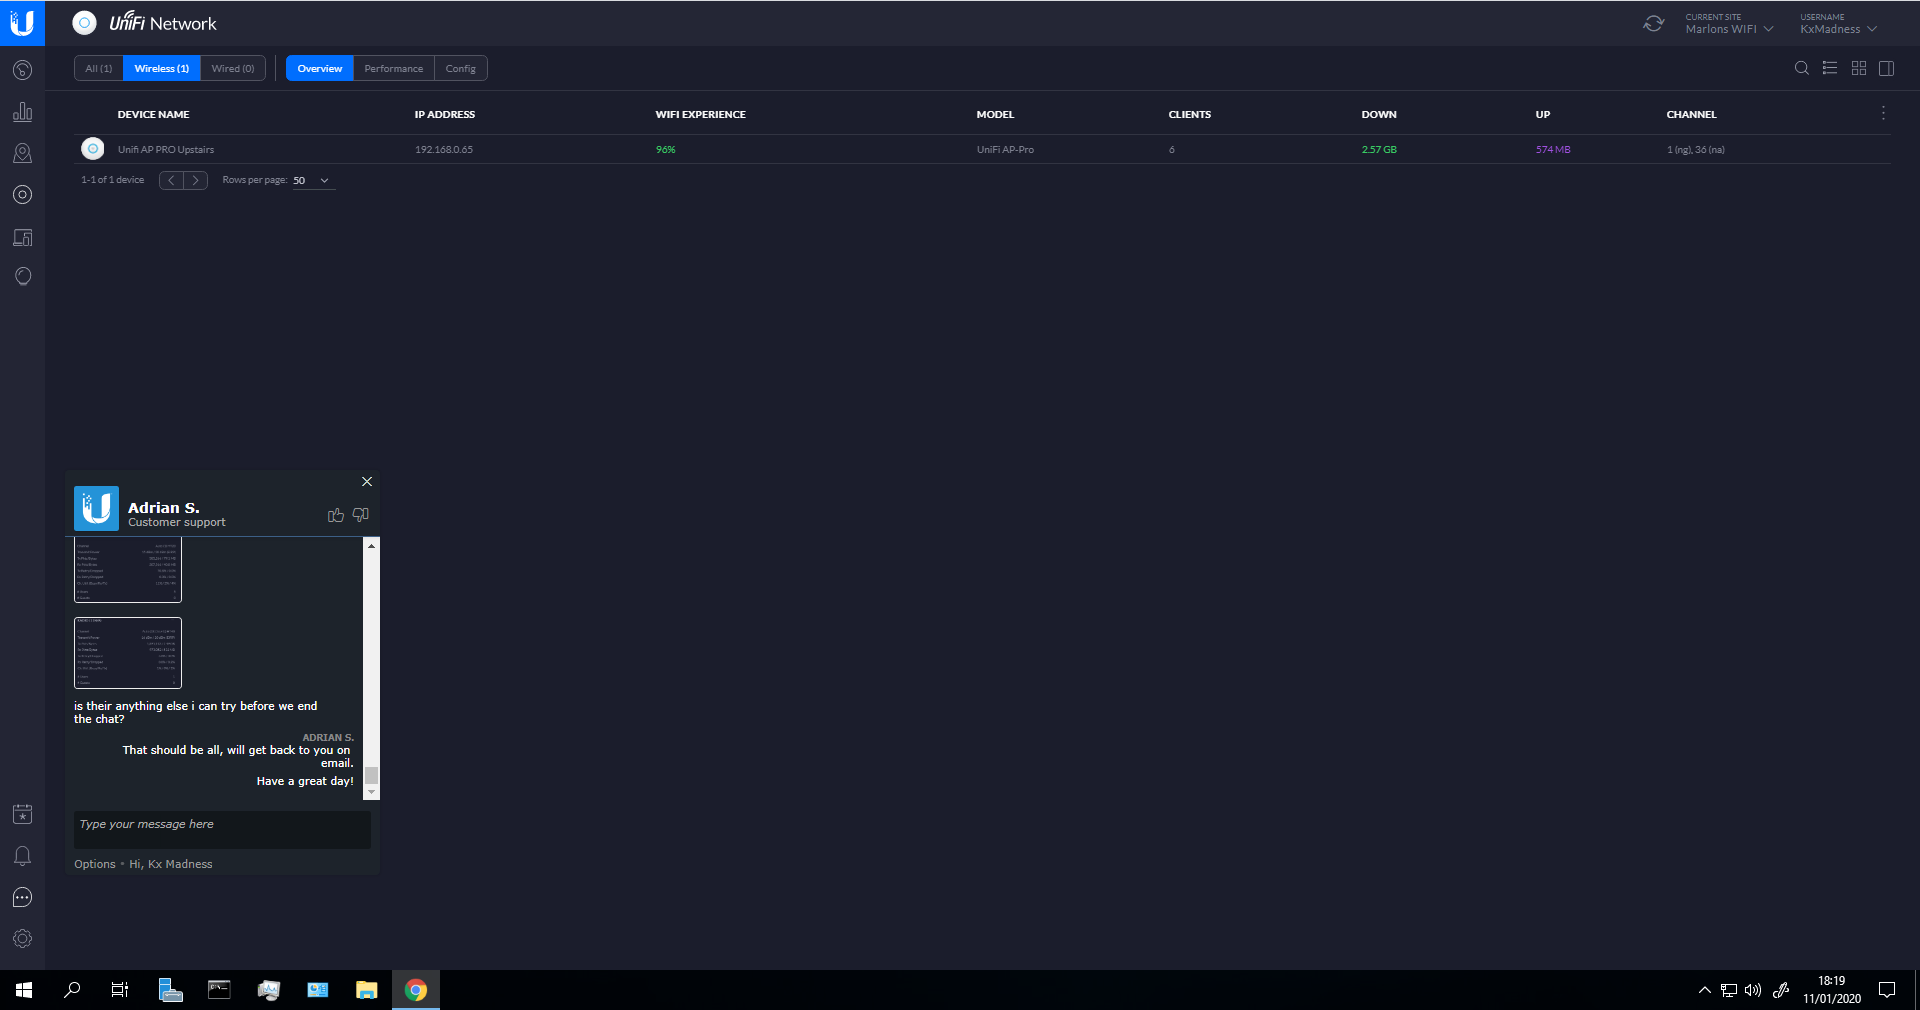1920x1010 pixels.
Task: Switch to the grid view layout
Action: coord(1858,68)
